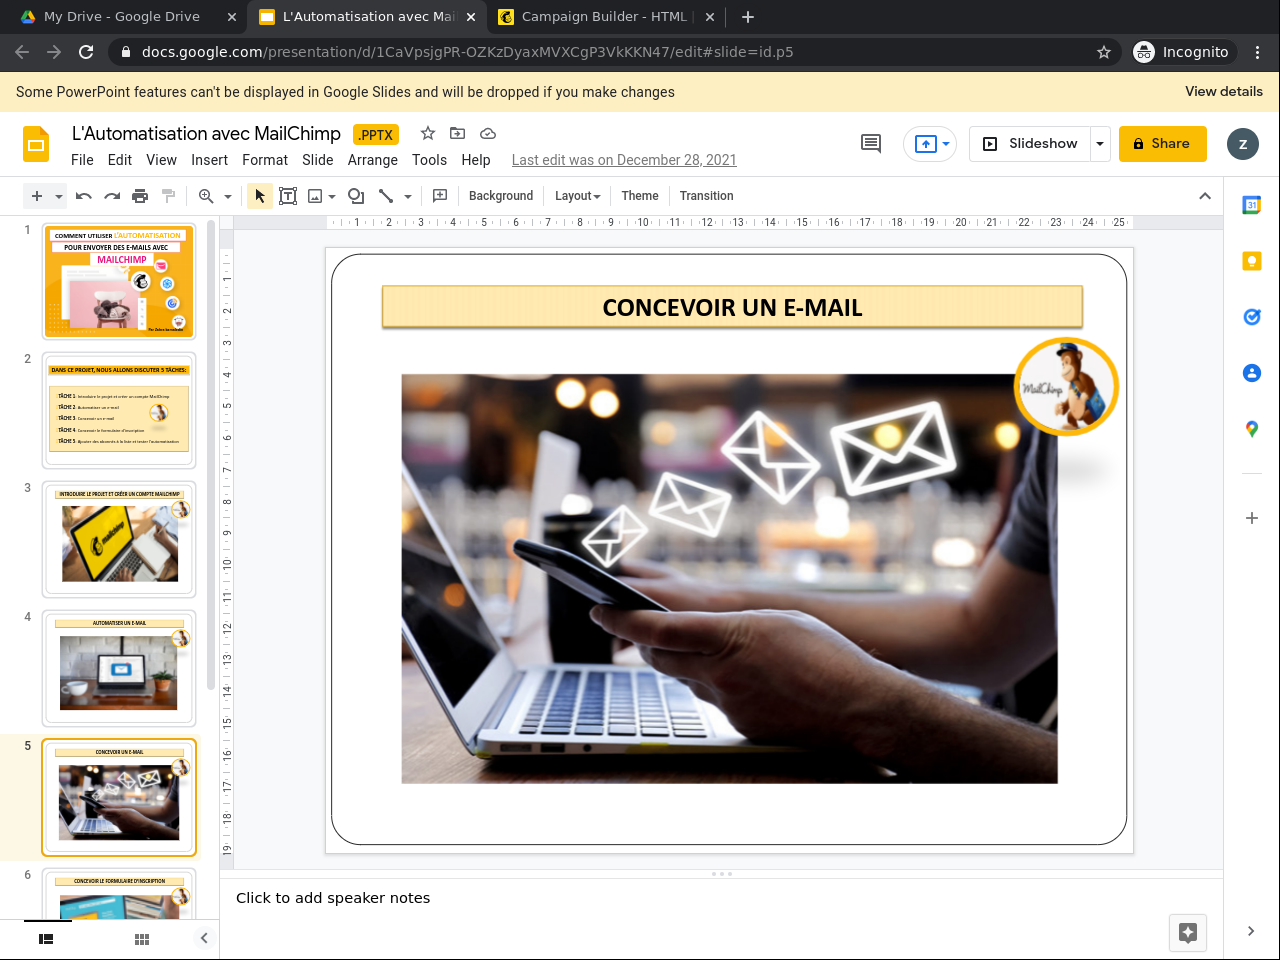Open the Last edit history link
The width and height of the screenshot is (1280, 960).
(624, 160)
